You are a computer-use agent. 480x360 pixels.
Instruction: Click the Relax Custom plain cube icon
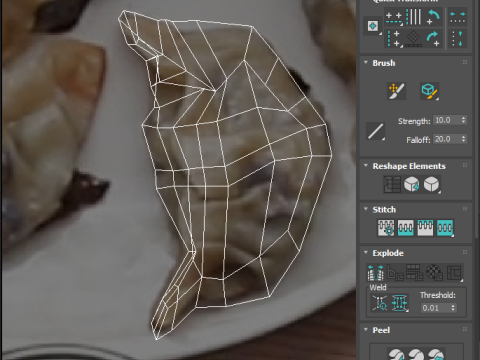[x=431, y=184]
